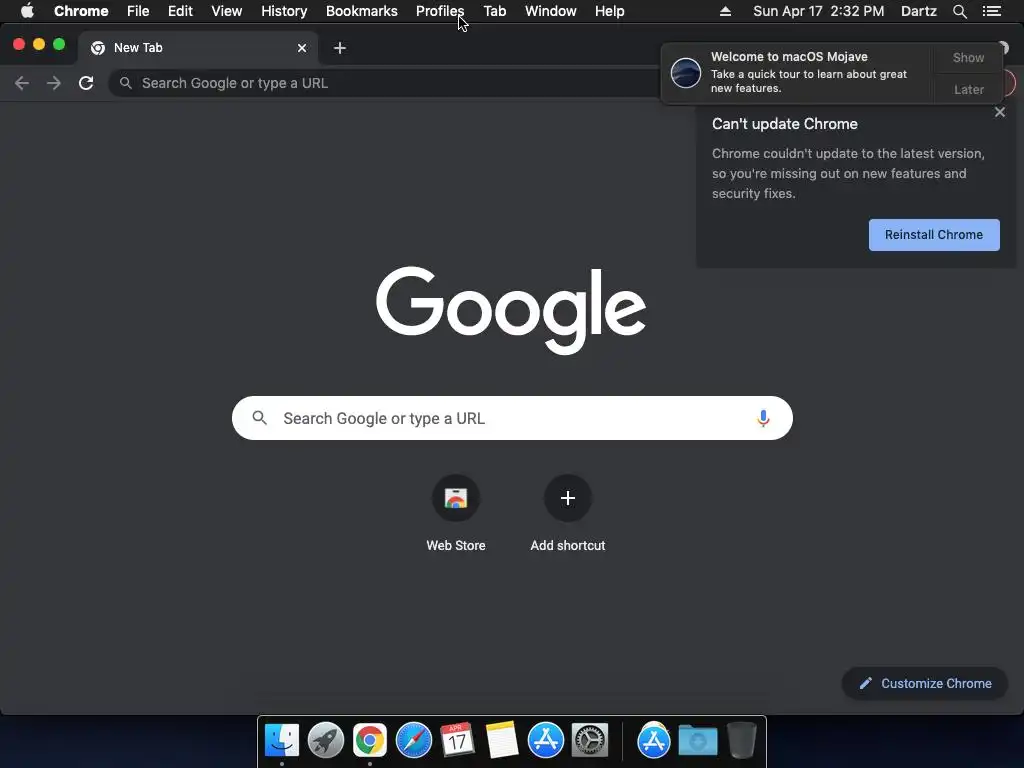Open a new tab with plus button

click(340, 48)
